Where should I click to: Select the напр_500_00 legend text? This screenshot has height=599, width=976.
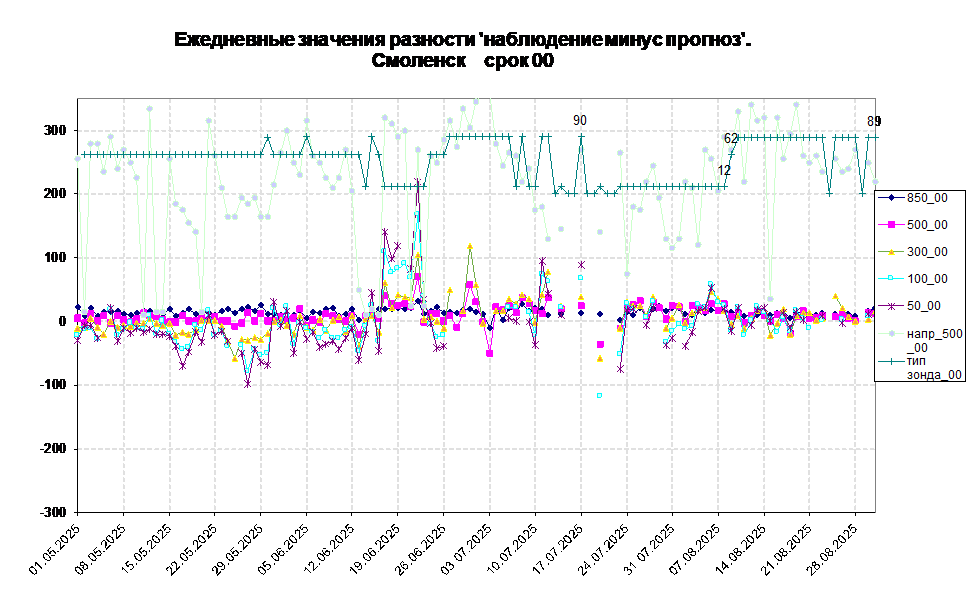(934, 340)
